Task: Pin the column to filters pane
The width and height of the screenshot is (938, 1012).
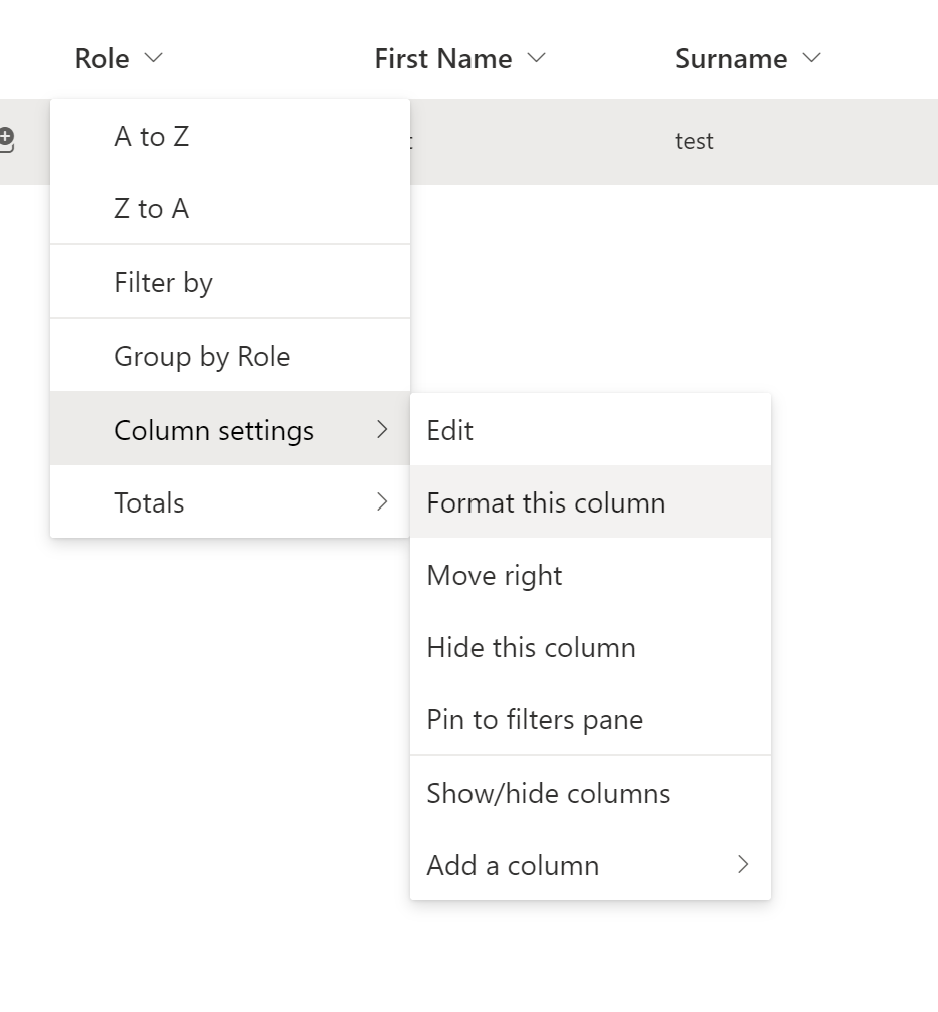Action: point(534,719)
